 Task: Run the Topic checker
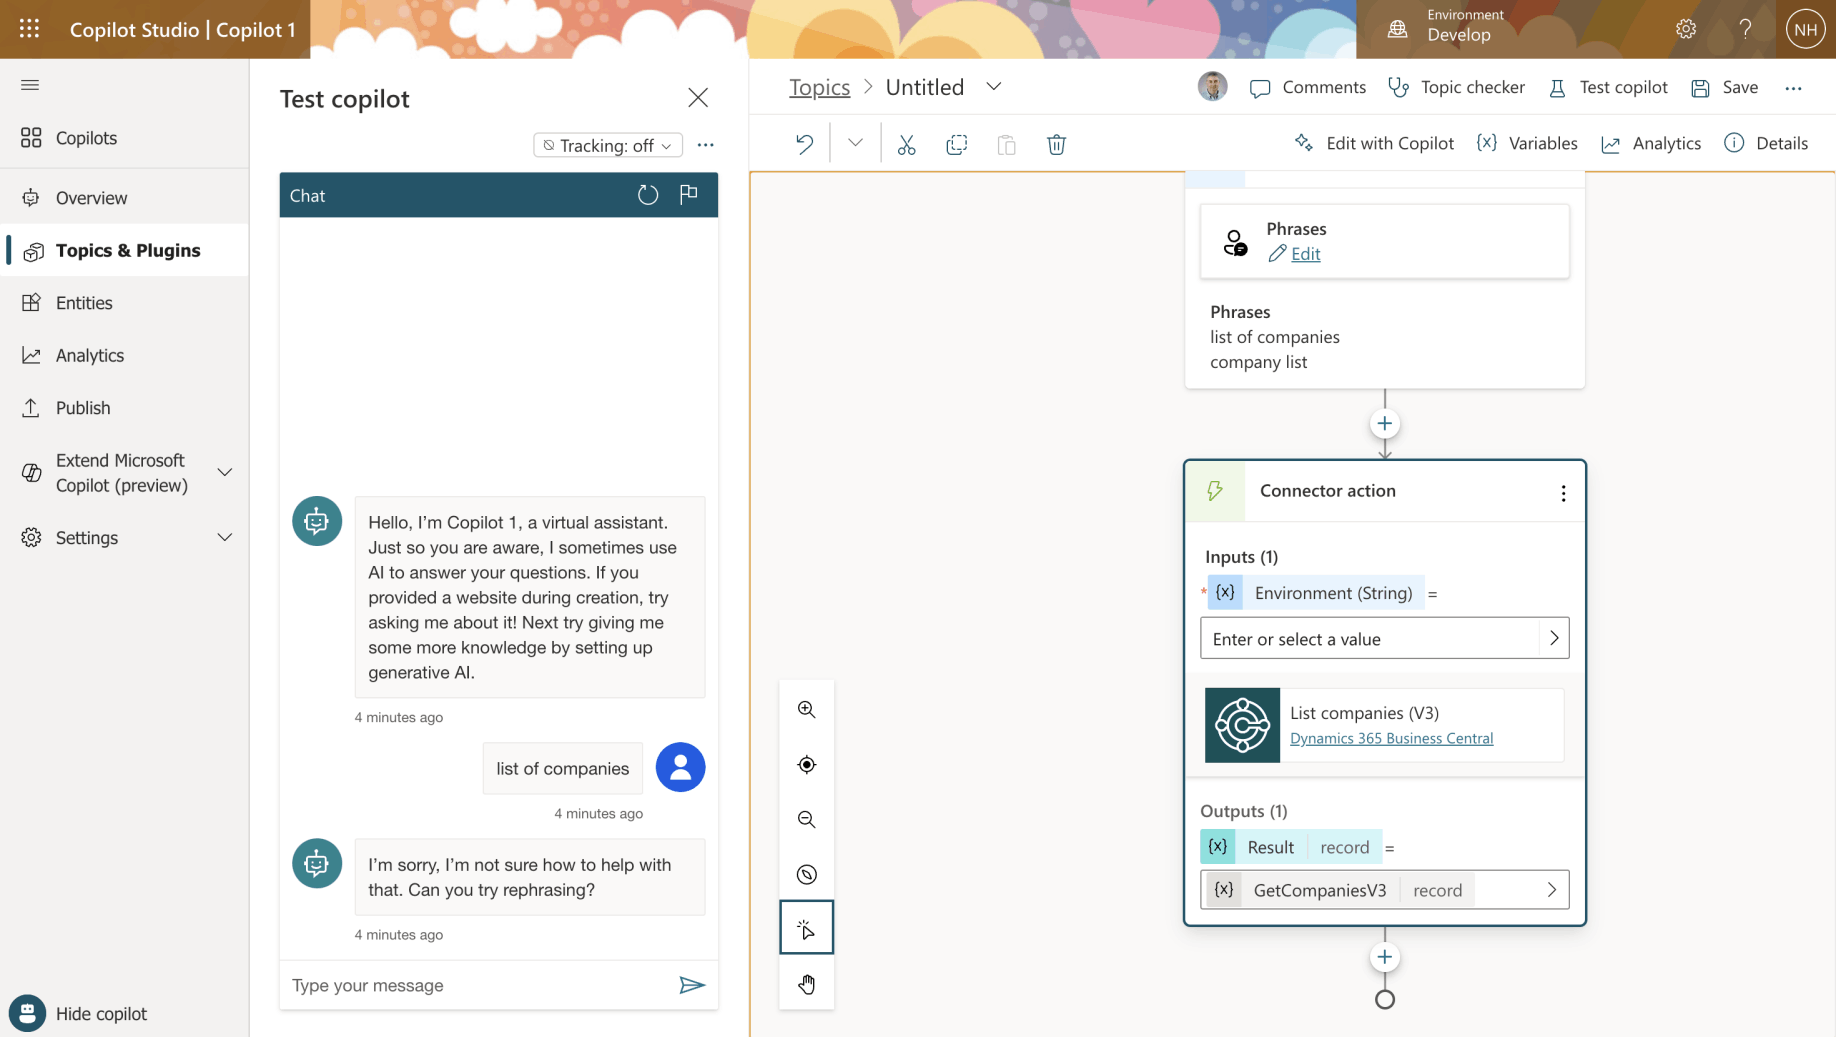click(x=1456, y=88)
